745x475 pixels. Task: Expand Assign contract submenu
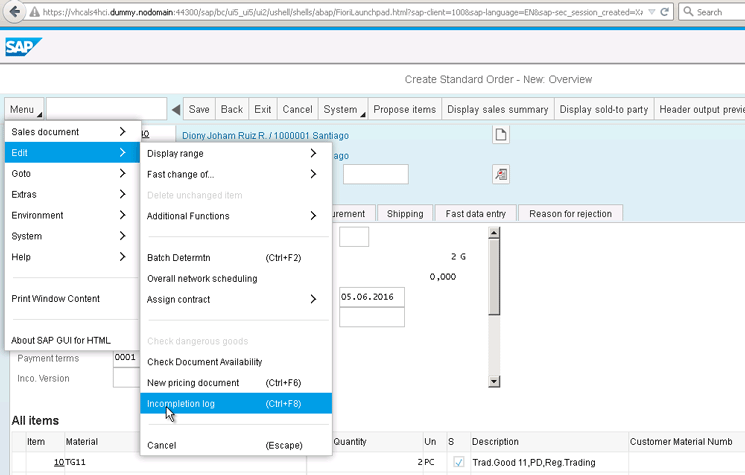[x=236, y=299]
